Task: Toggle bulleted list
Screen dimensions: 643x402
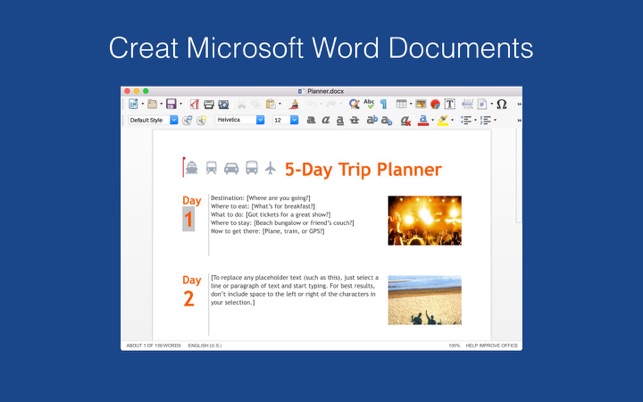Action: pyautogui.click(x=466, y=120)
